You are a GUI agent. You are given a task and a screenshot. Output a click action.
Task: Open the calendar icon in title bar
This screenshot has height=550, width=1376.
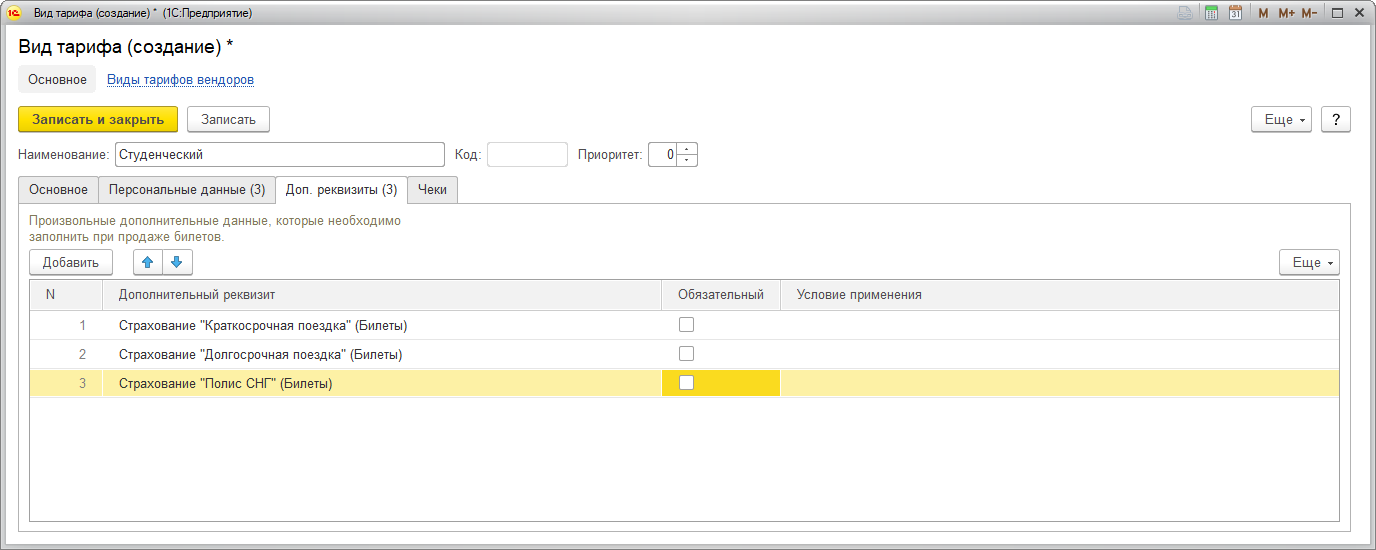point(1235,13)
